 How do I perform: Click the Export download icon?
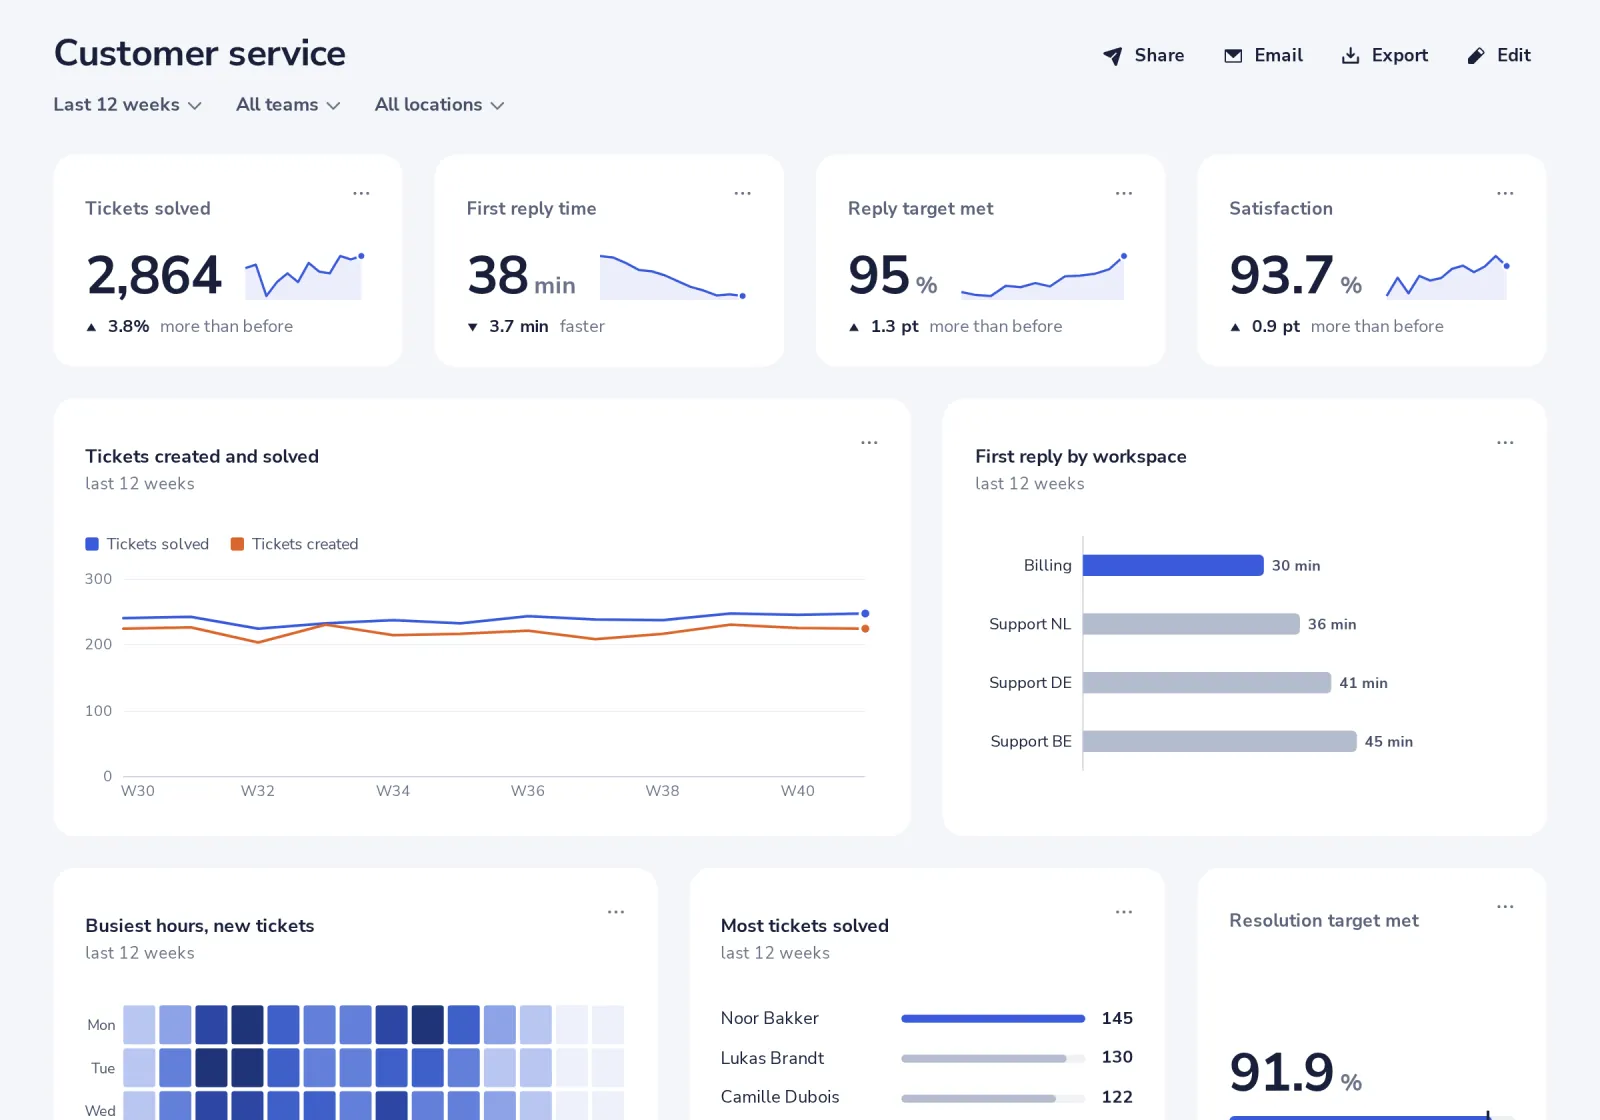pyautogui.click(x=1350, y=56)
